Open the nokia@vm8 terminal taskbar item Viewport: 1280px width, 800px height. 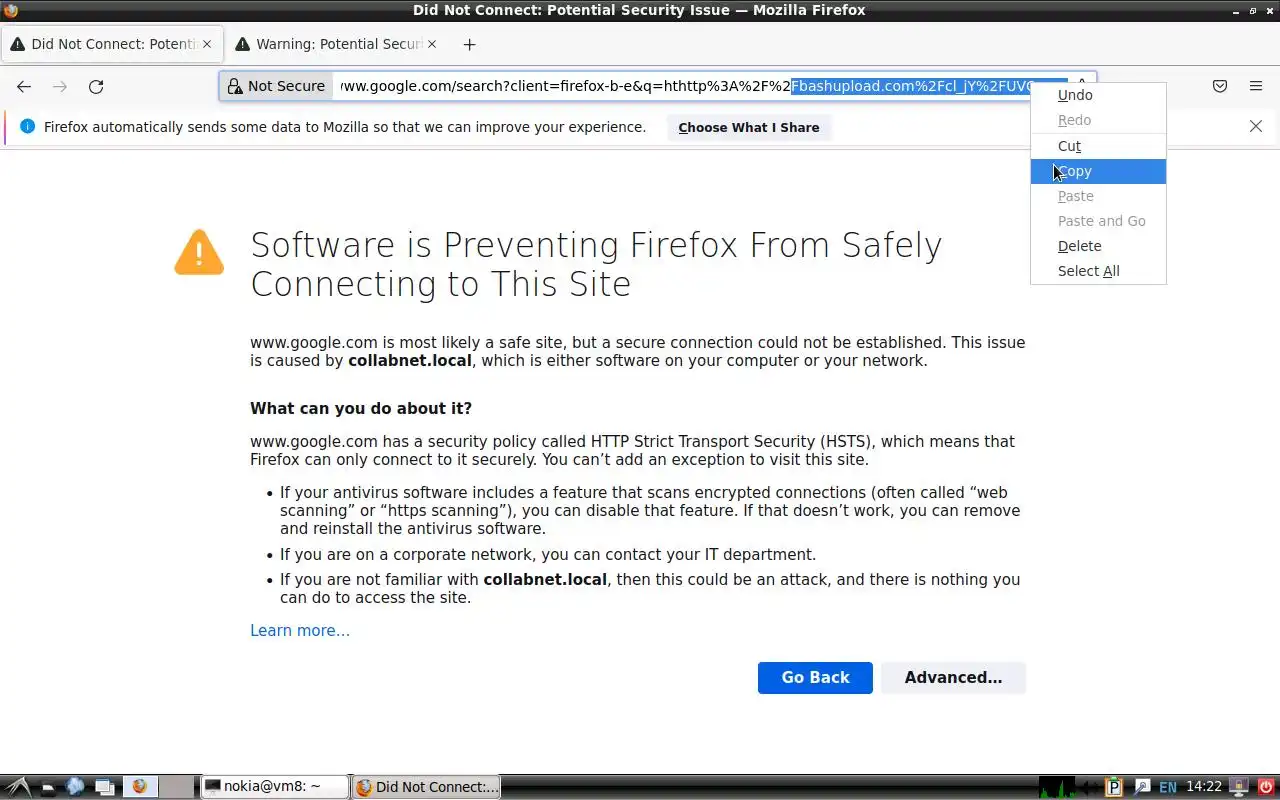click(x=274, y=787)
